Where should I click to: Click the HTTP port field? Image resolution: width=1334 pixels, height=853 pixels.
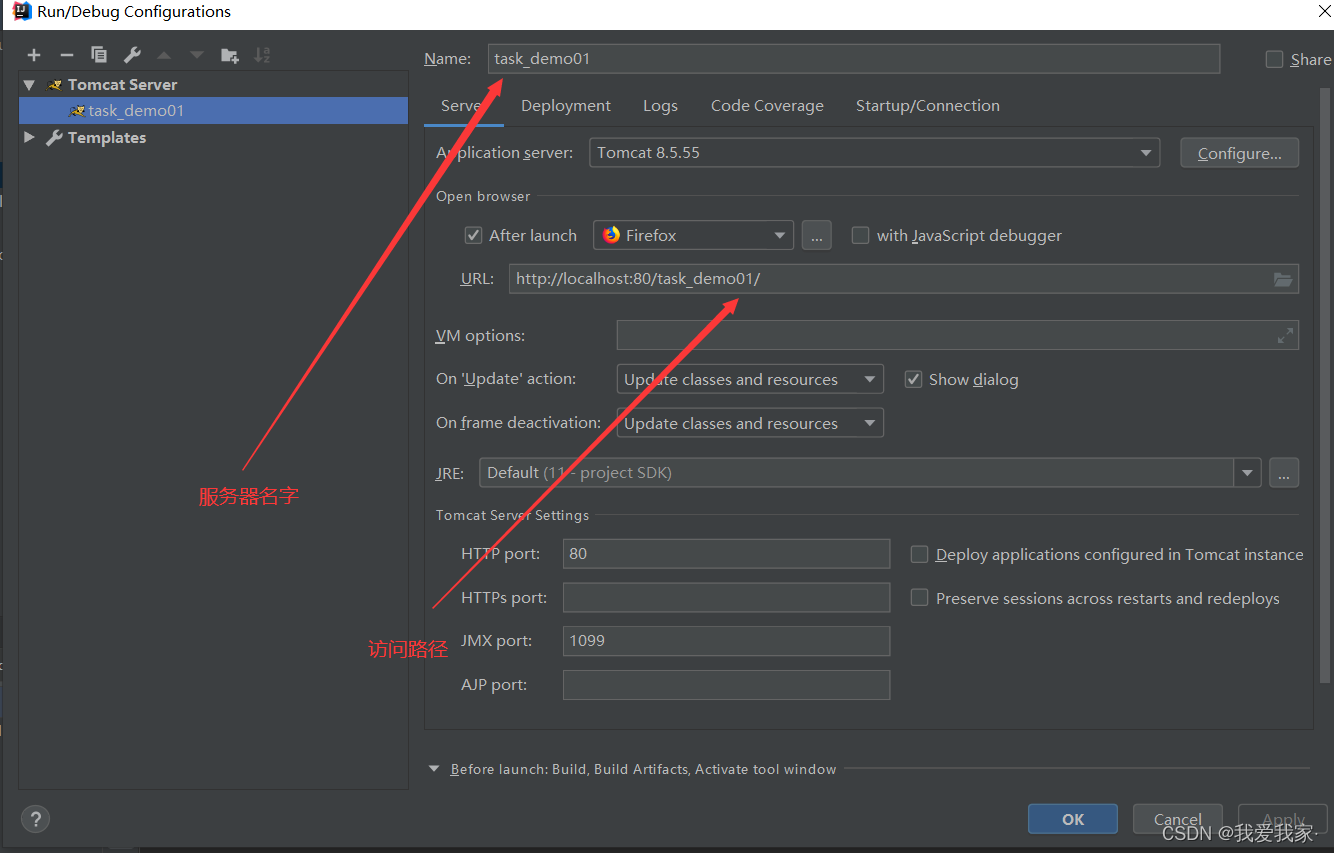(726, 554)
